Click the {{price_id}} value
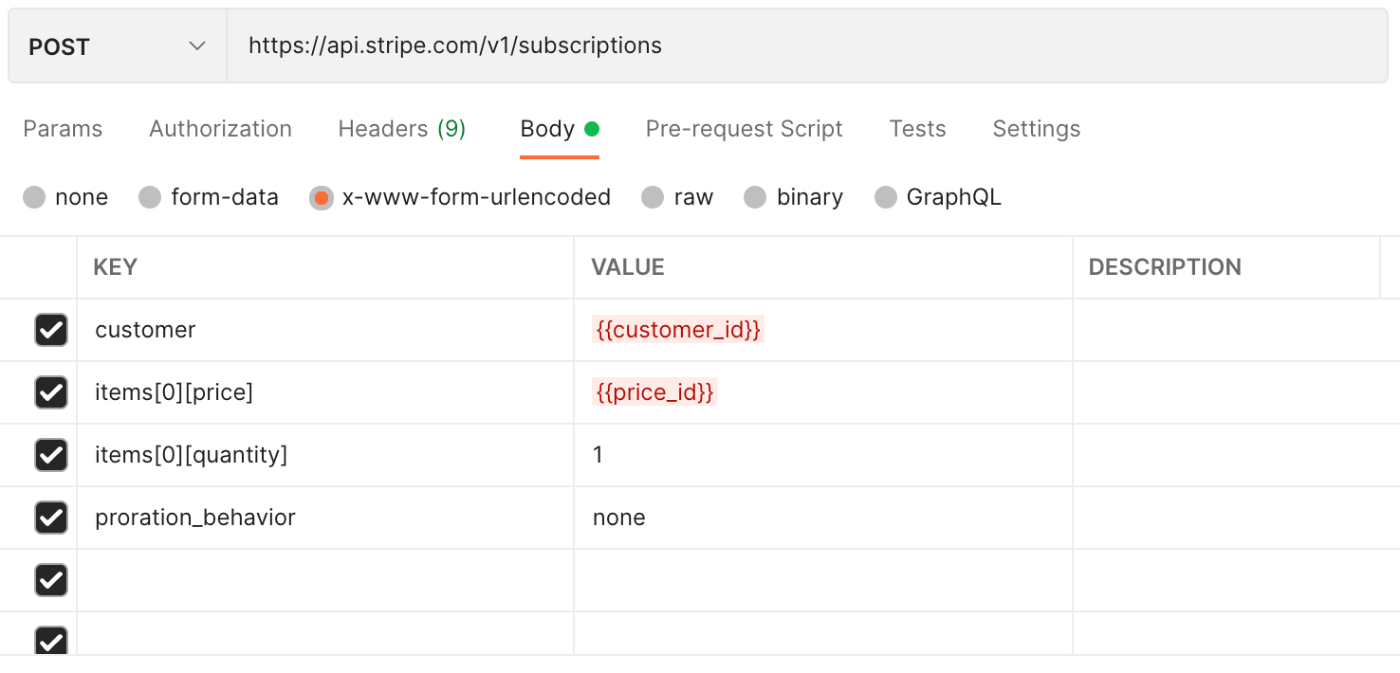Screen dimensions: 1400x673 (655, 392)
